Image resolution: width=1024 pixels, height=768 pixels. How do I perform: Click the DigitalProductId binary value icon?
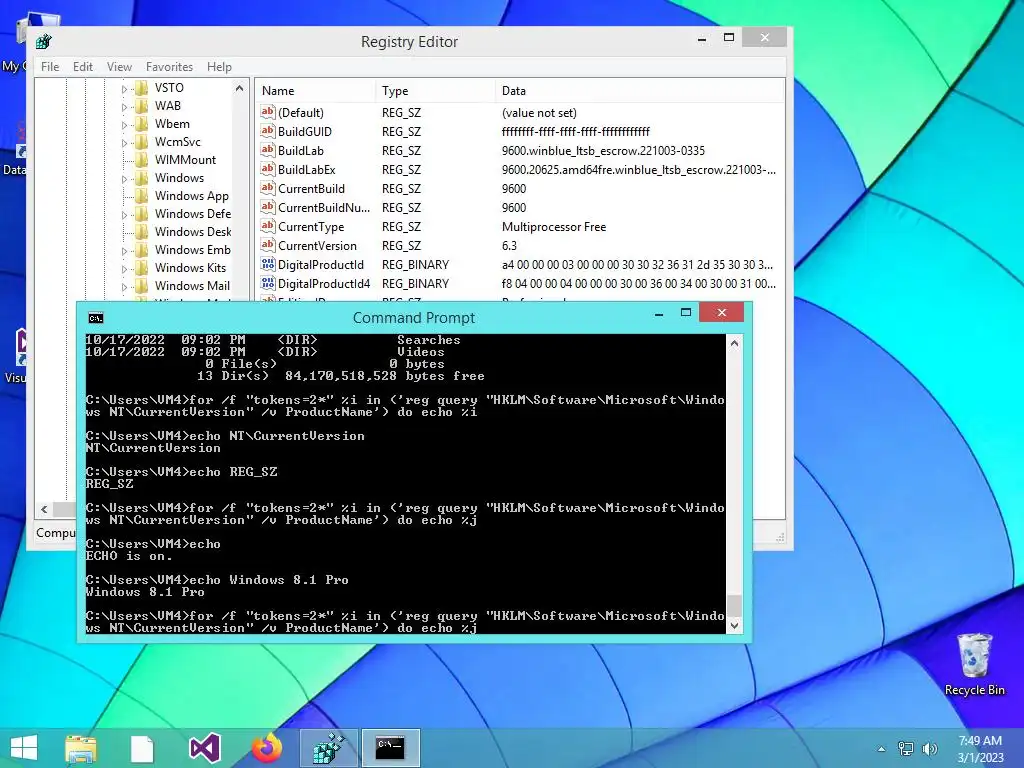click(268, 264)
